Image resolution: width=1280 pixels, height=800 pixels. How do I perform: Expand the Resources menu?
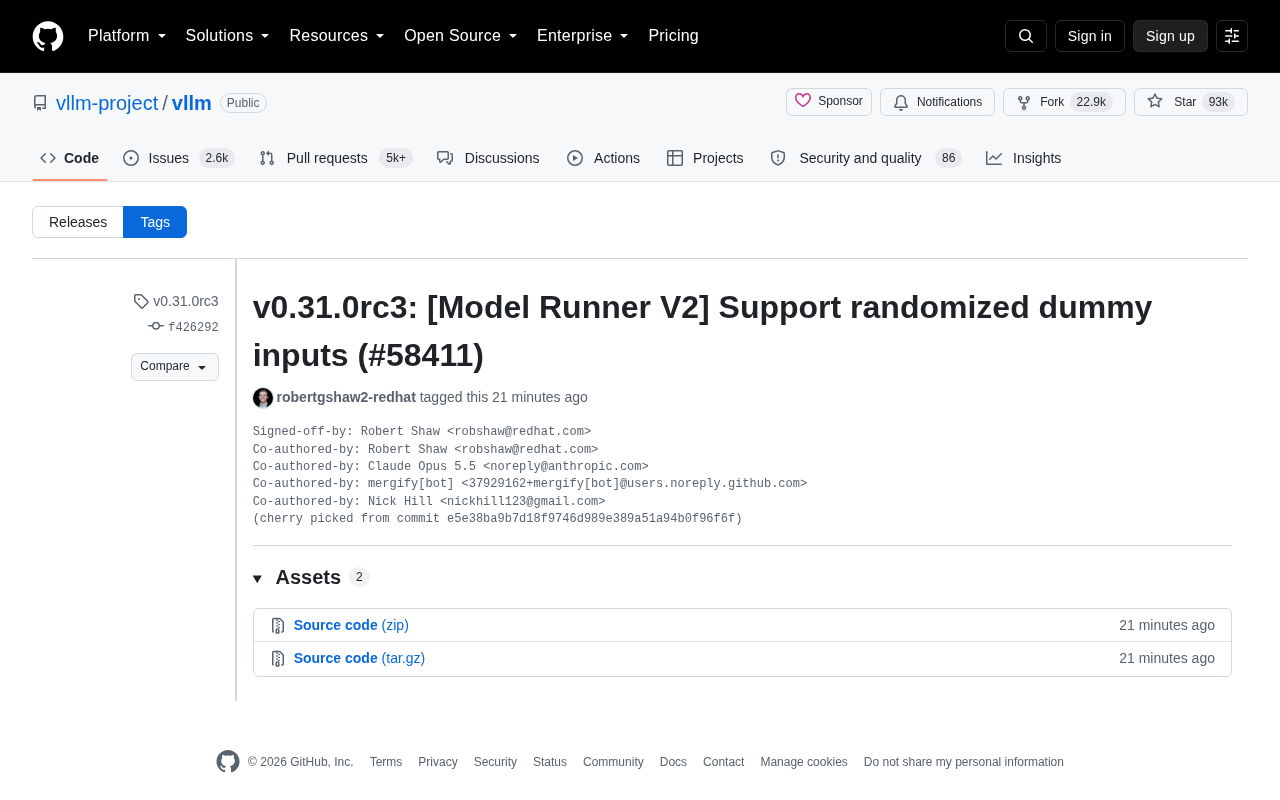[337, 36]
